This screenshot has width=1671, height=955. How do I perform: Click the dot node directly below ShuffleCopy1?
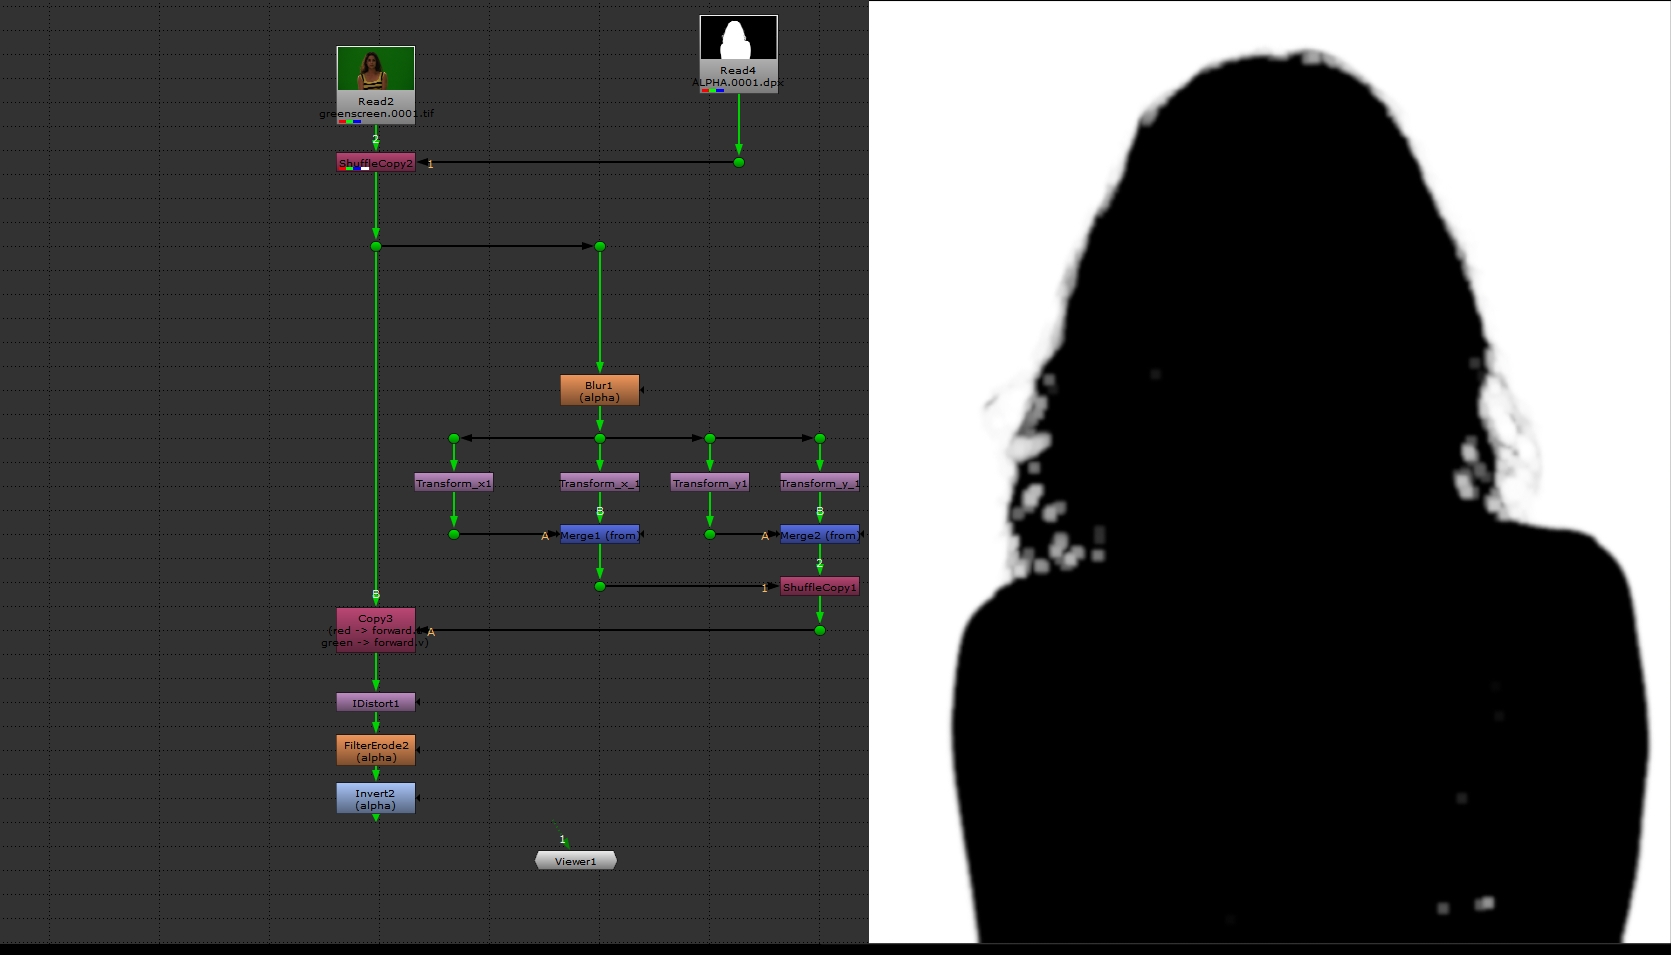(820, 630)
